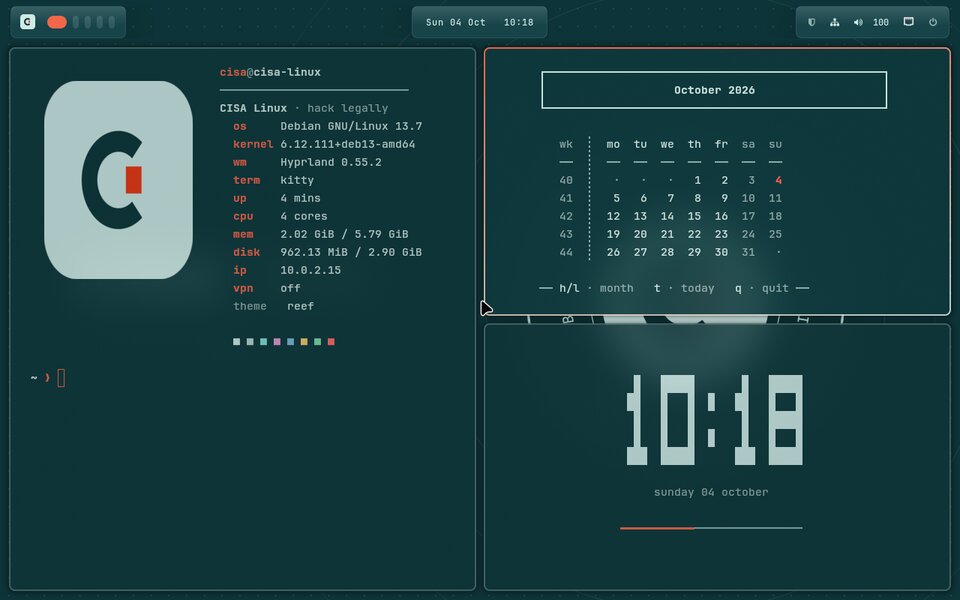The height and width of the screenshot is (600, 960).
Task: Click the "th" weekday column header
Action: 694,144
